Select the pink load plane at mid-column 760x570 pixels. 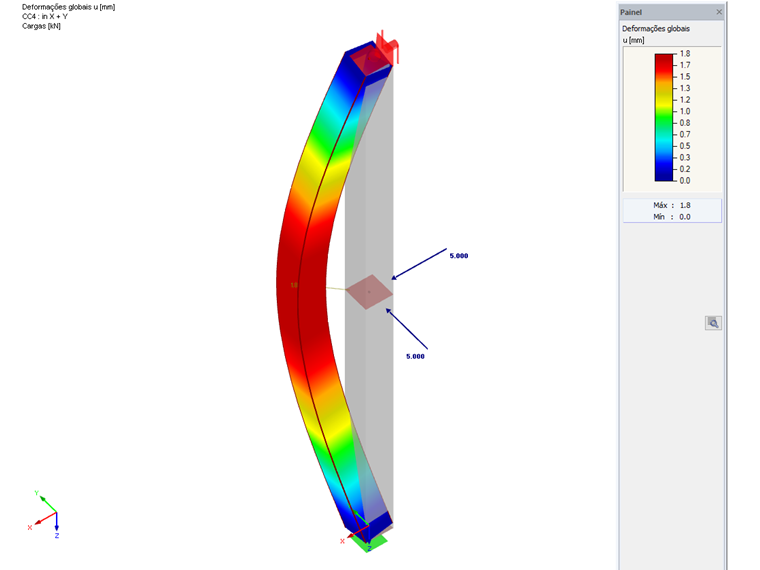[x=369, y=292]
